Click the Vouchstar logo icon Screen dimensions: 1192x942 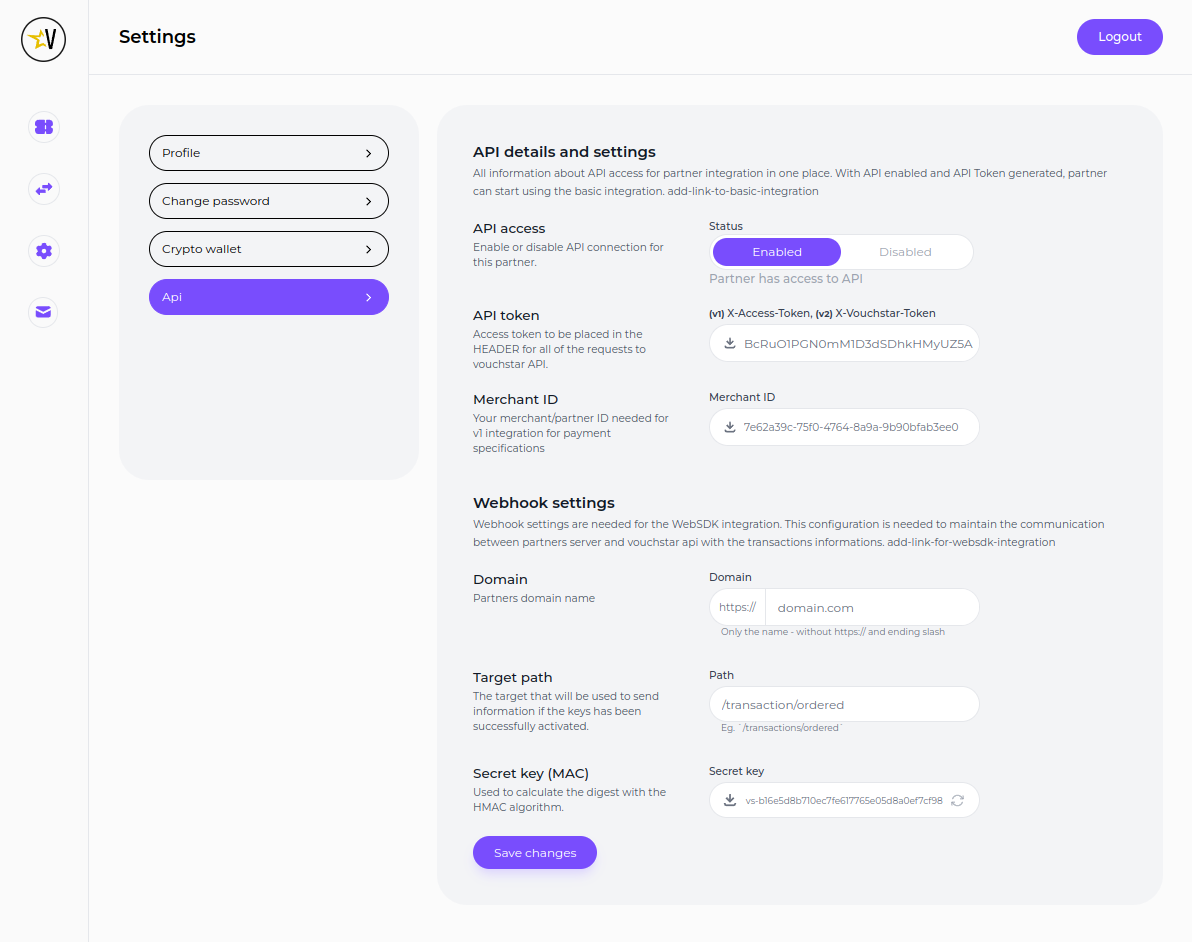pos(43,40)
